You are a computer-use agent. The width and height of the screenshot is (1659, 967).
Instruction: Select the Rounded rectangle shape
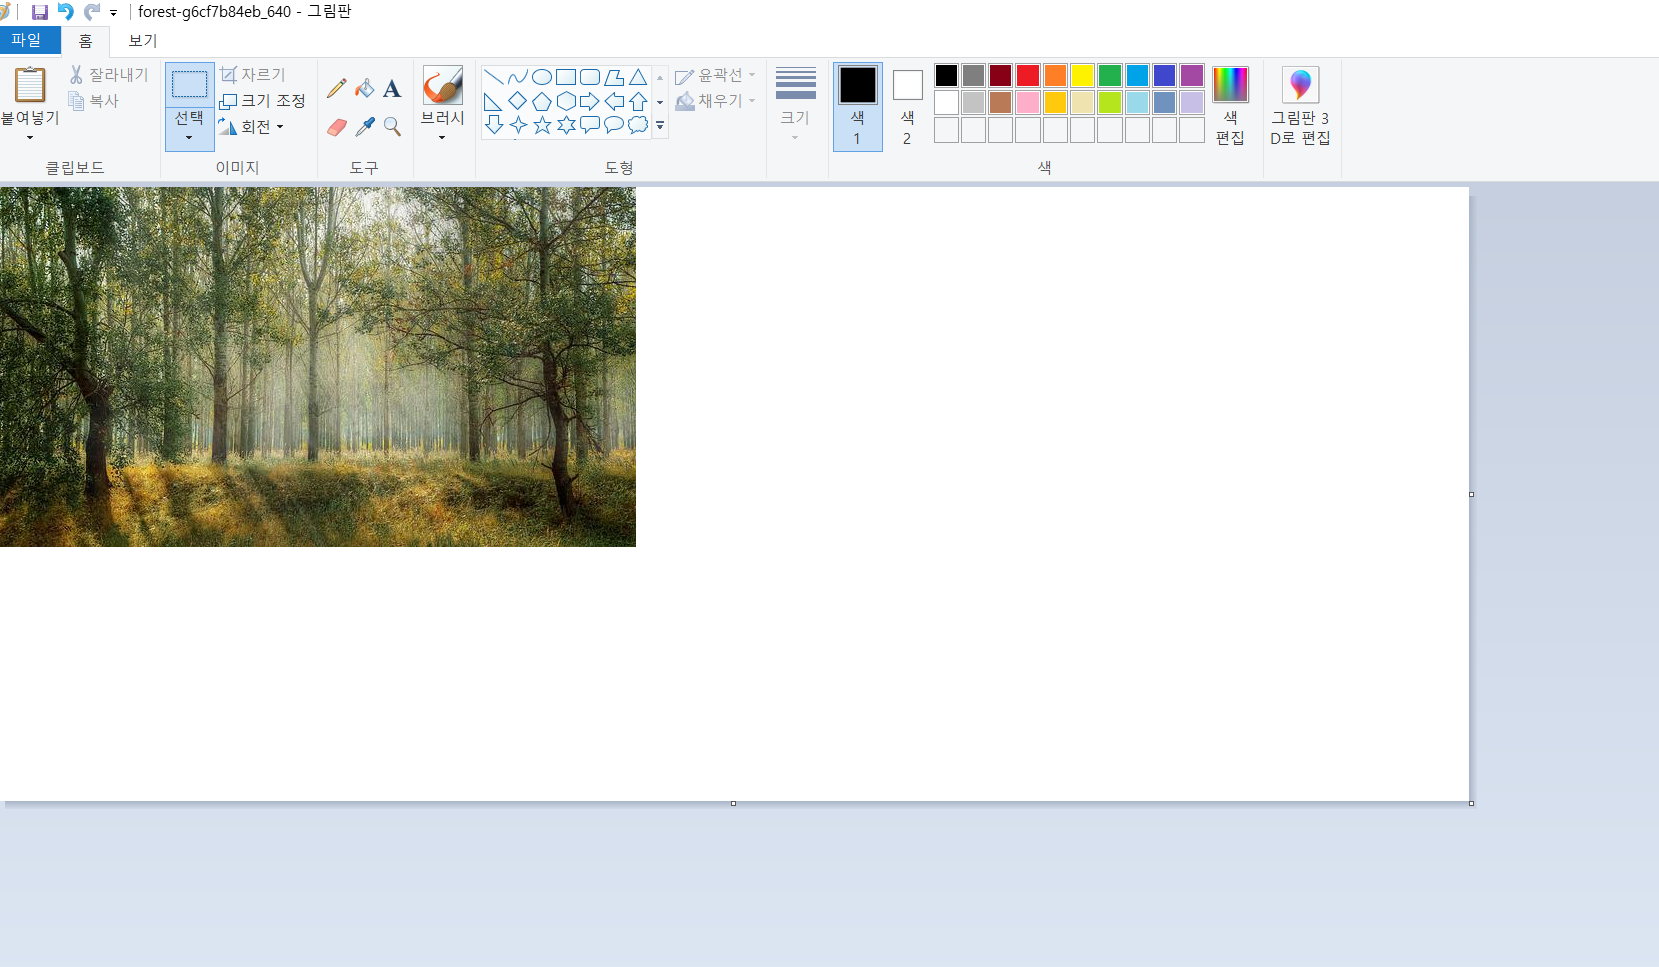(590, 77)
